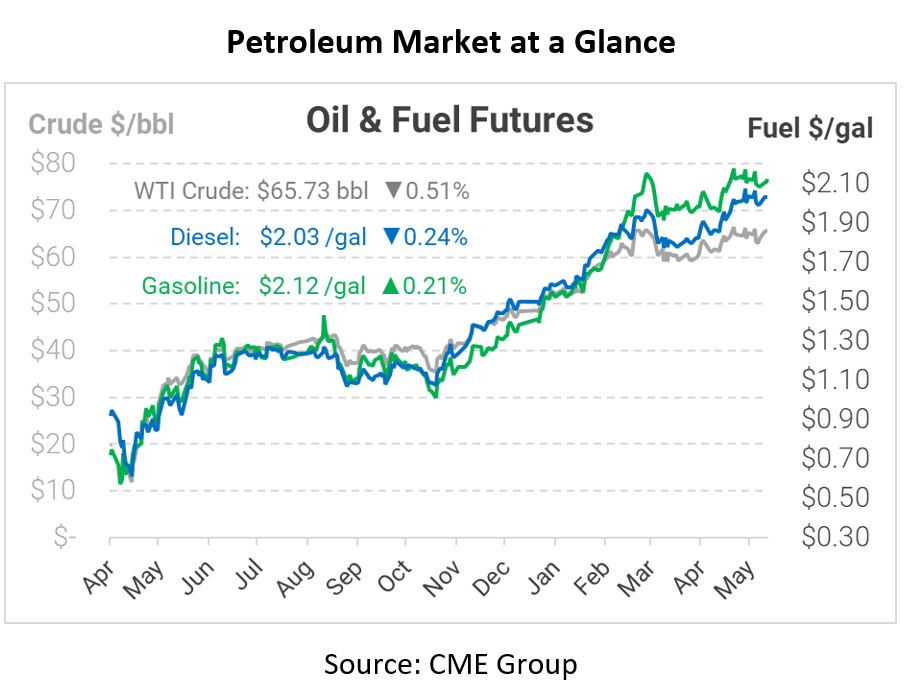Click the green up triangle beside Gasoline
The width and height of the screenshot is (907, 687).
click(x=391, y=285)
